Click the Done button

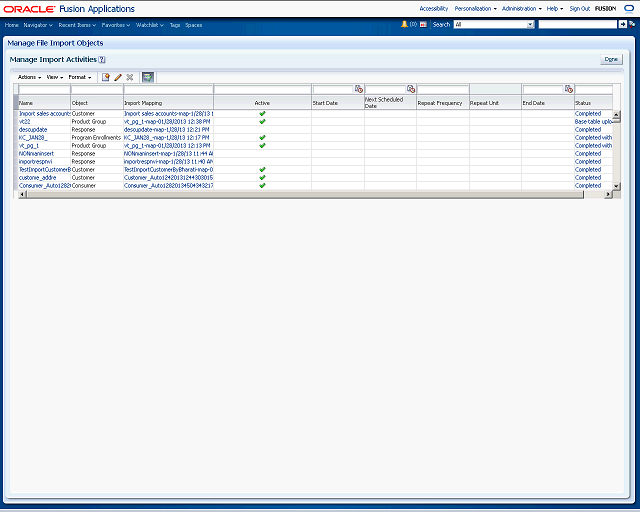[611, 60]
